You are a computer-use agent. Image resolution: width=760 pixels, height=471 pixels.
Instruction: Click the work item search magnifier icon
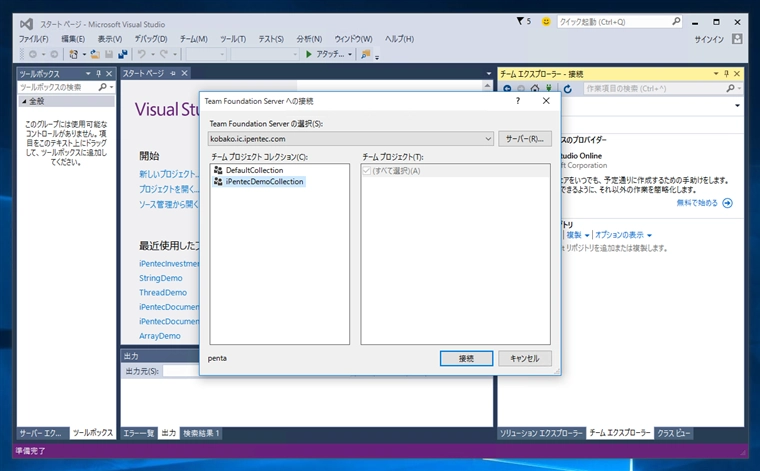coord(730,89)
